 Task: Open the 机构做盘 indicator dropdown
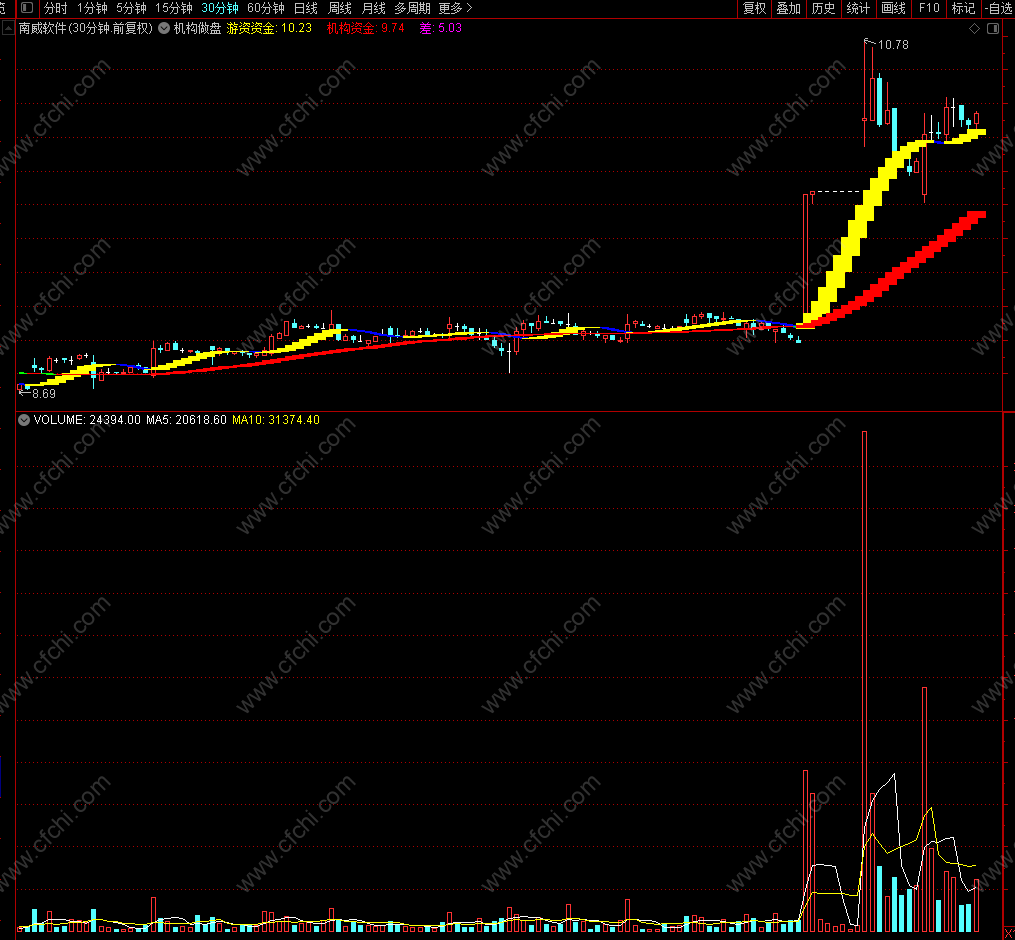click(x=164, y=28)
